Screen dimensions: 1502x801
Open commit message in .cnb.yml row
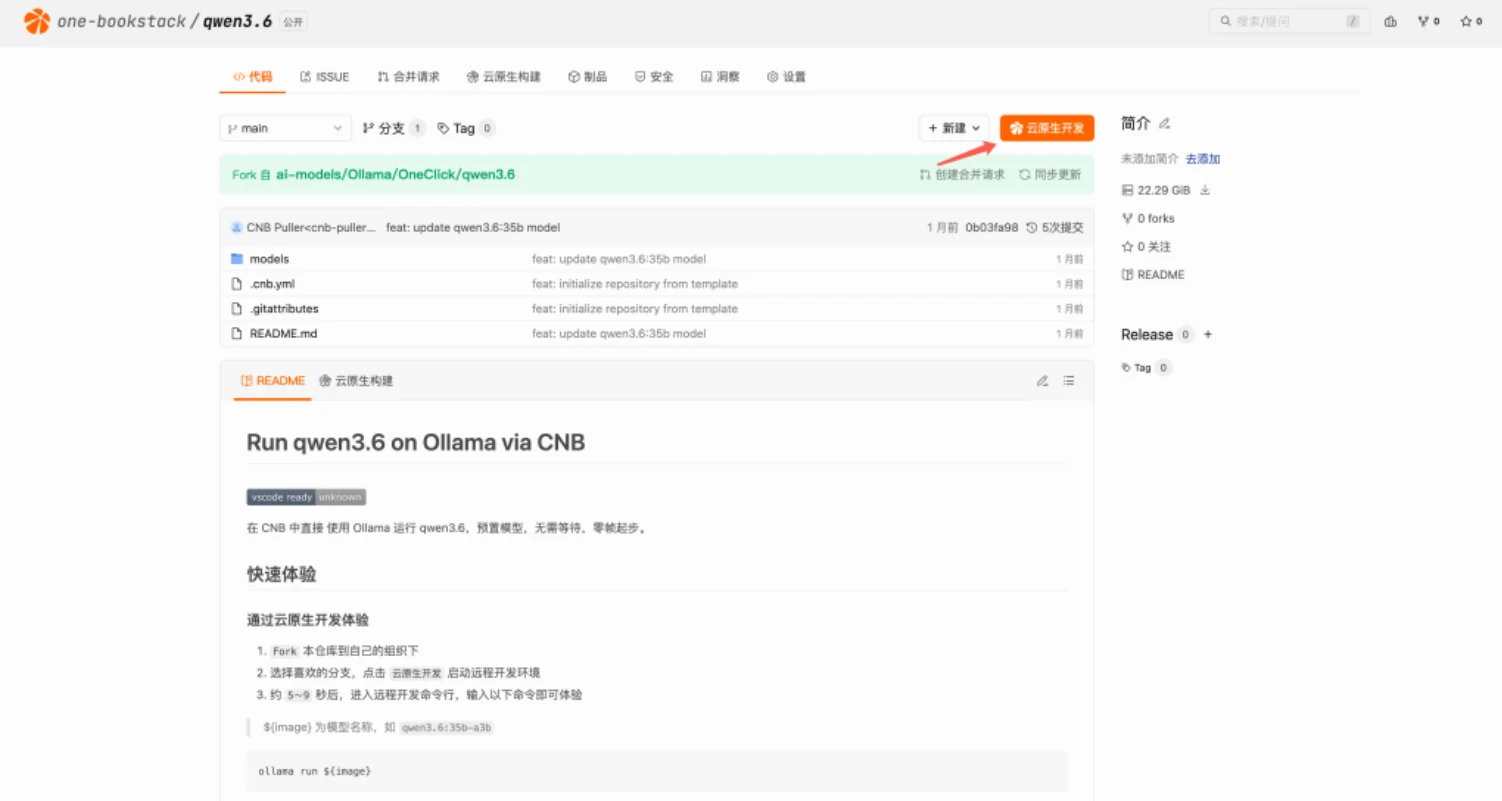pos(635,284)
